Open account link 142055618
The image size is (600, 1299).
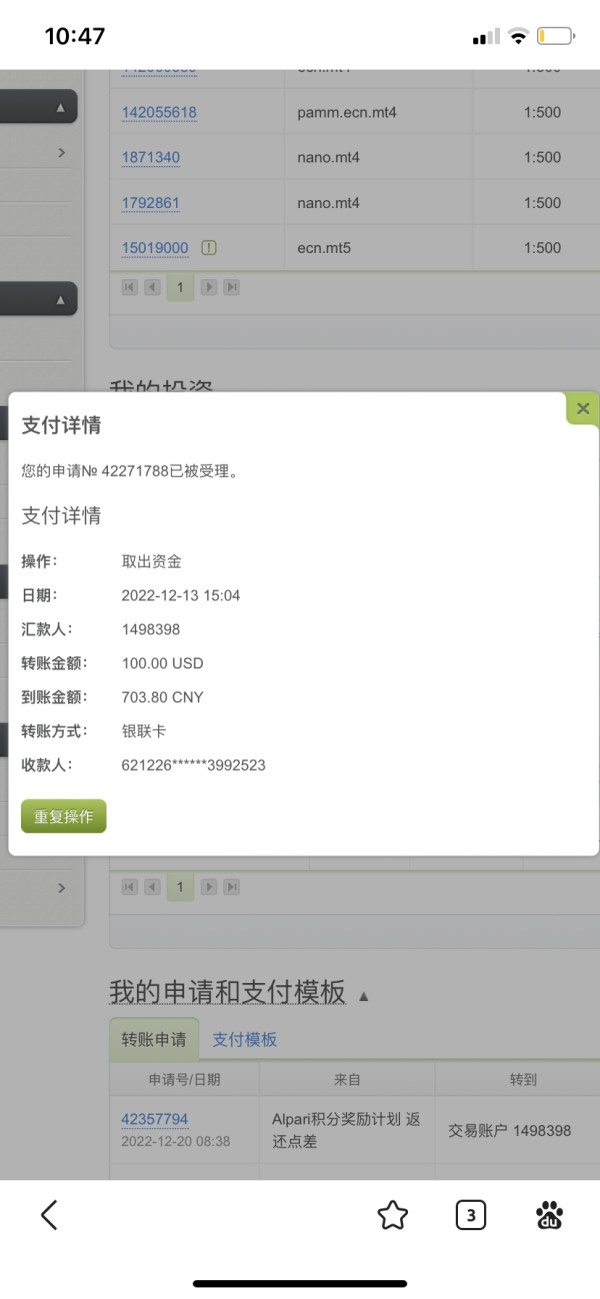point(159,113)
